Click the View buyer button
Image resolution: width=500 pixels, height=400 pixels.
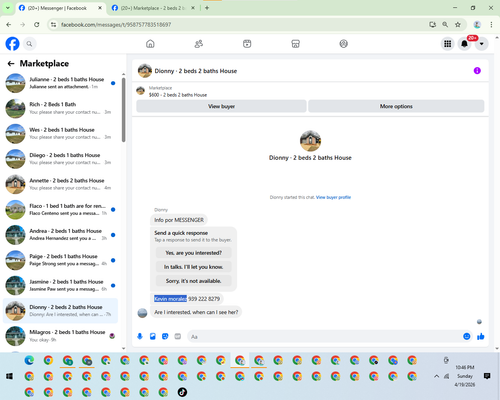click(x=221, y=106)
